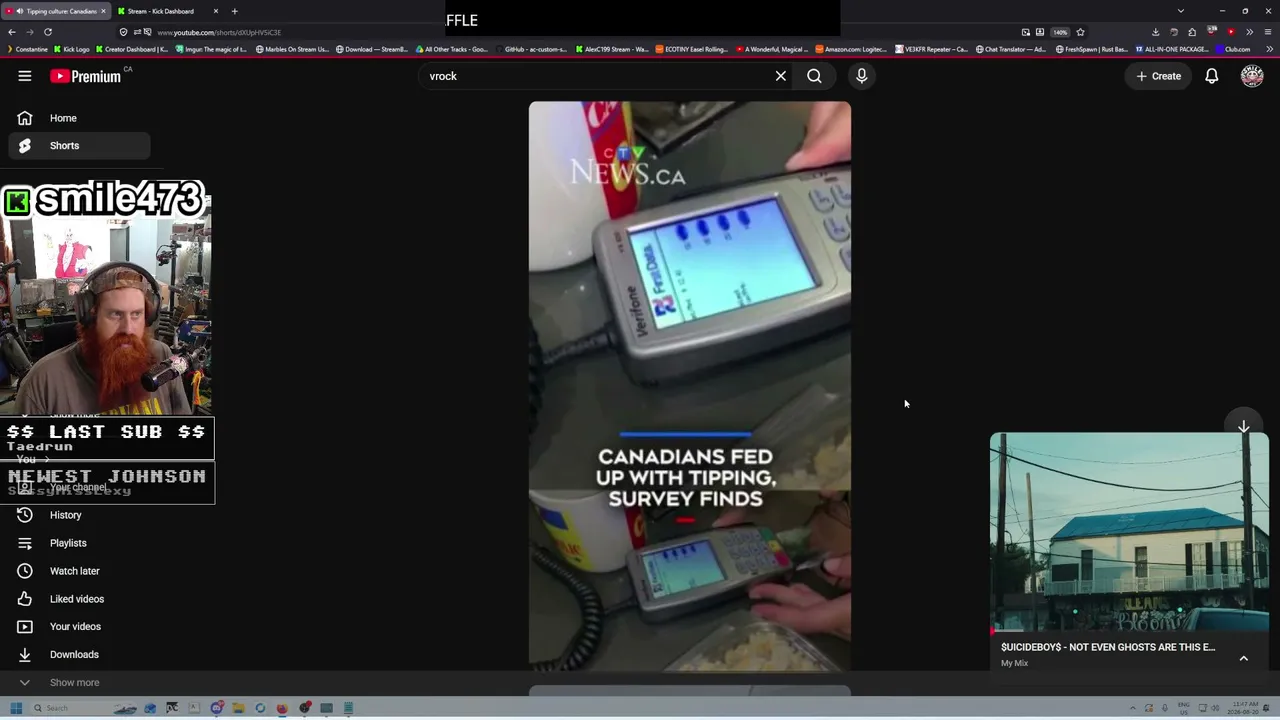Screen dimensions: 1280x720
Task: Open Liked videos in the sidebar
Action: (80, 599)
